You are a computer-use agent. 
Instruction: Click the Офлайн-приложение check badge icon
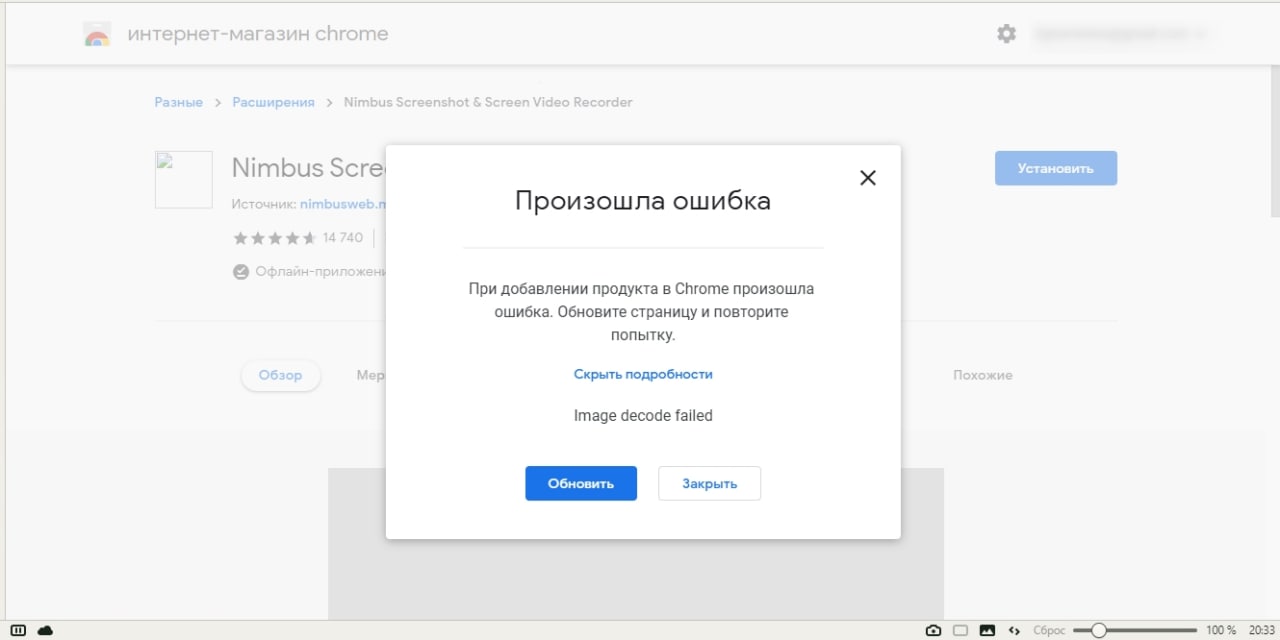(x=240, y=271)
